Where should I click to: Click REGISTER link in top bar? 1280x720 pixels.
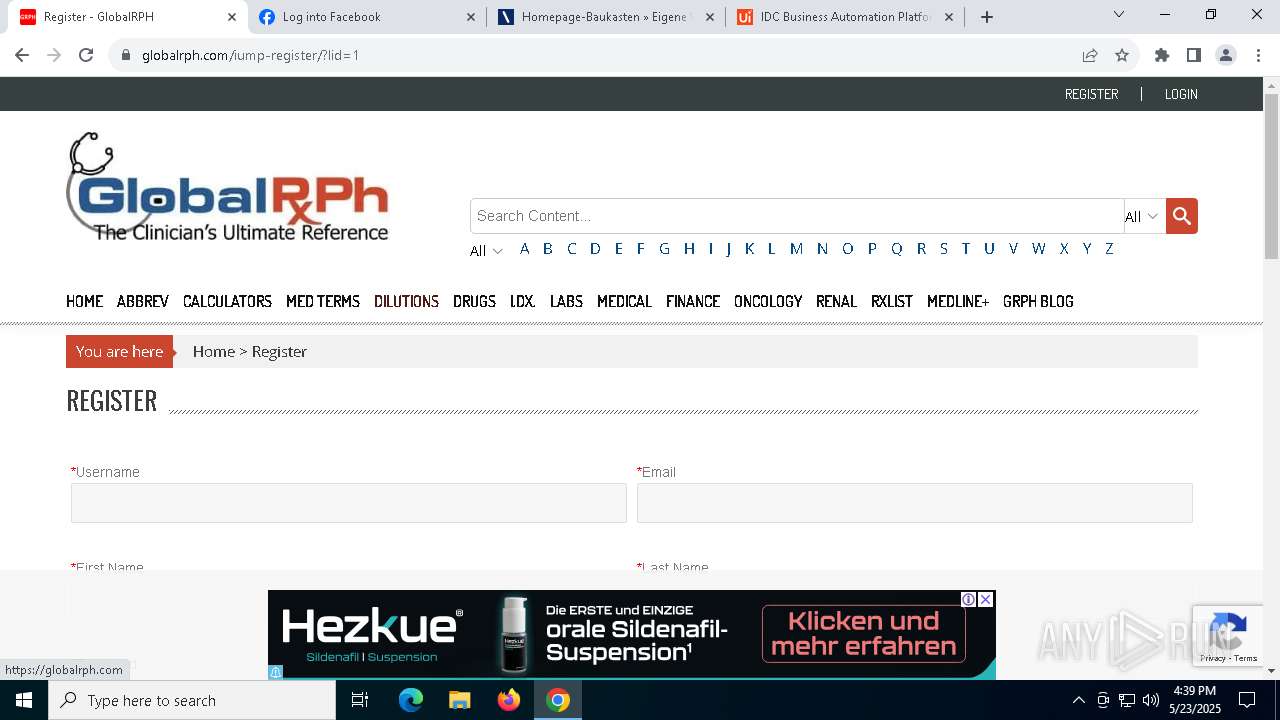(x=1091, y=94)
